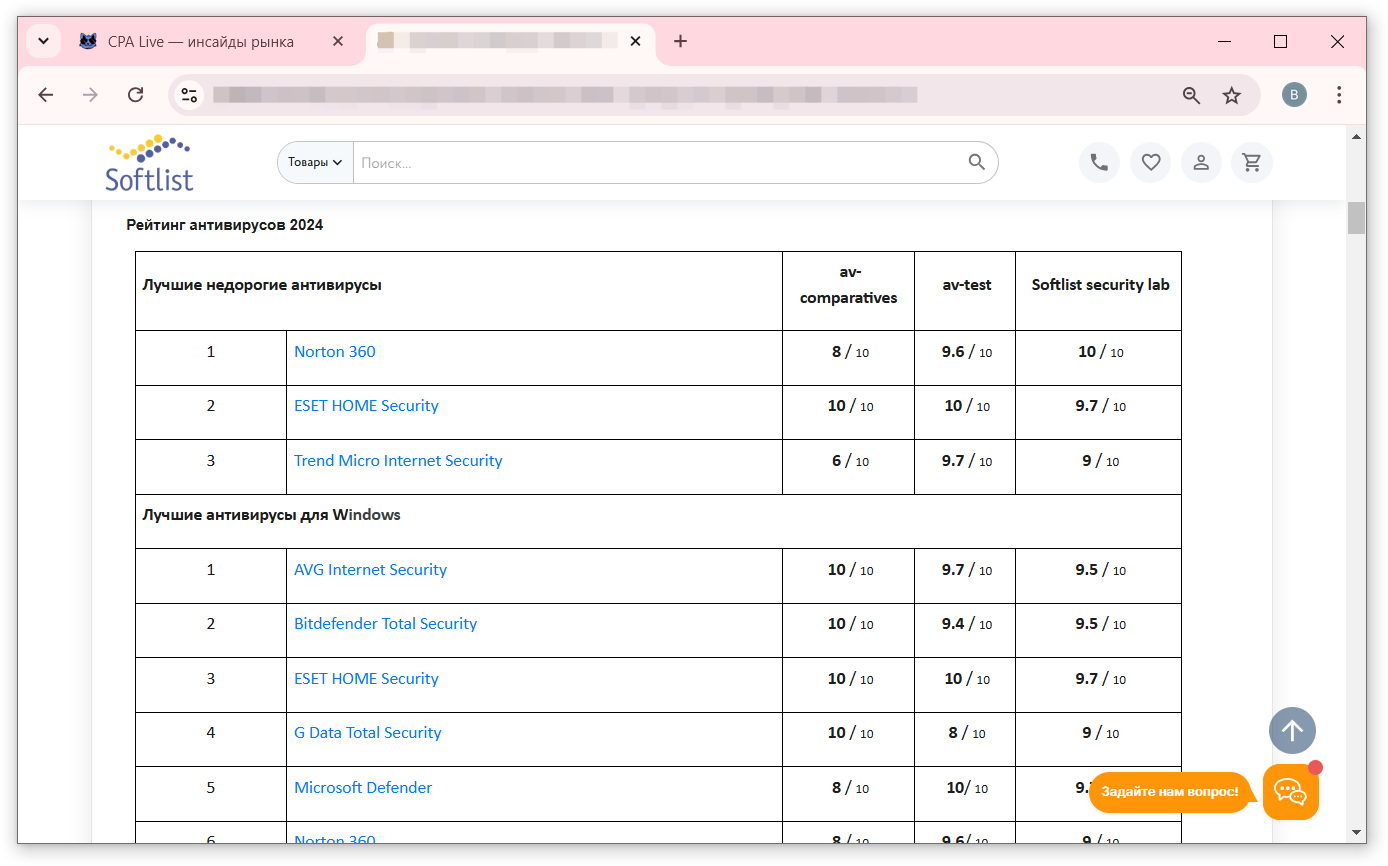Click Trend Micro av-comparatives score 6 / 10
1388x866 pixels.
coord(850,461)
